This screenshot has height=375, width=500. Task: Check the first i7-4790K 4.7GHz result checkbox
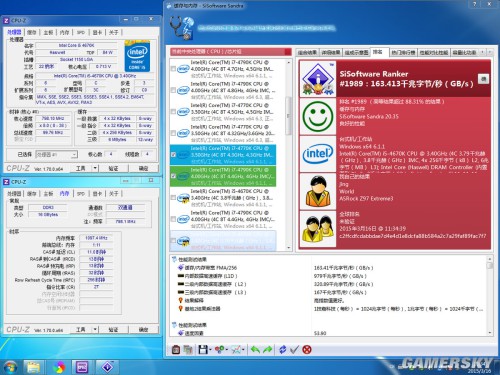point(173,69)
